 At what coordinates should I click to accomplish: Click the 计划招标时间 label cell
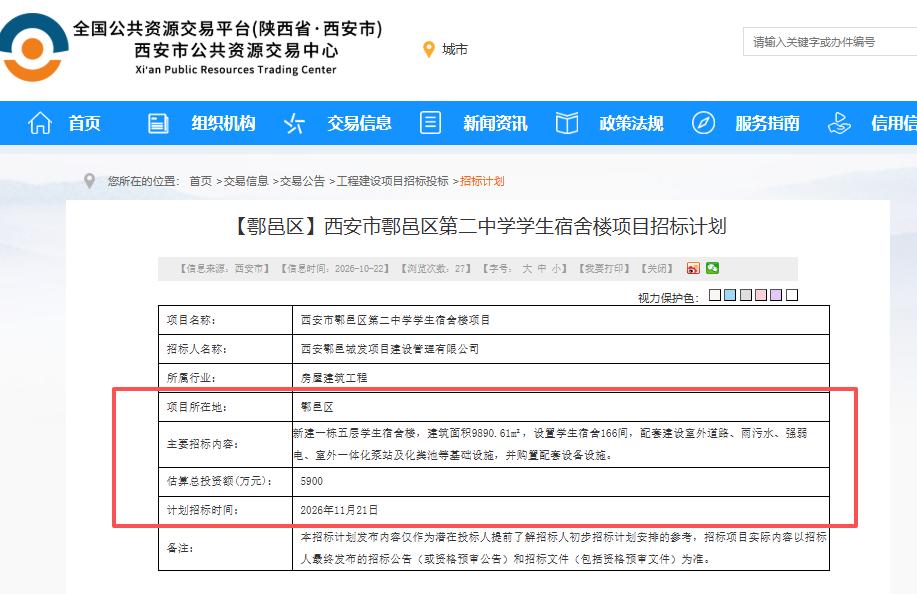(x=225, y=510)
